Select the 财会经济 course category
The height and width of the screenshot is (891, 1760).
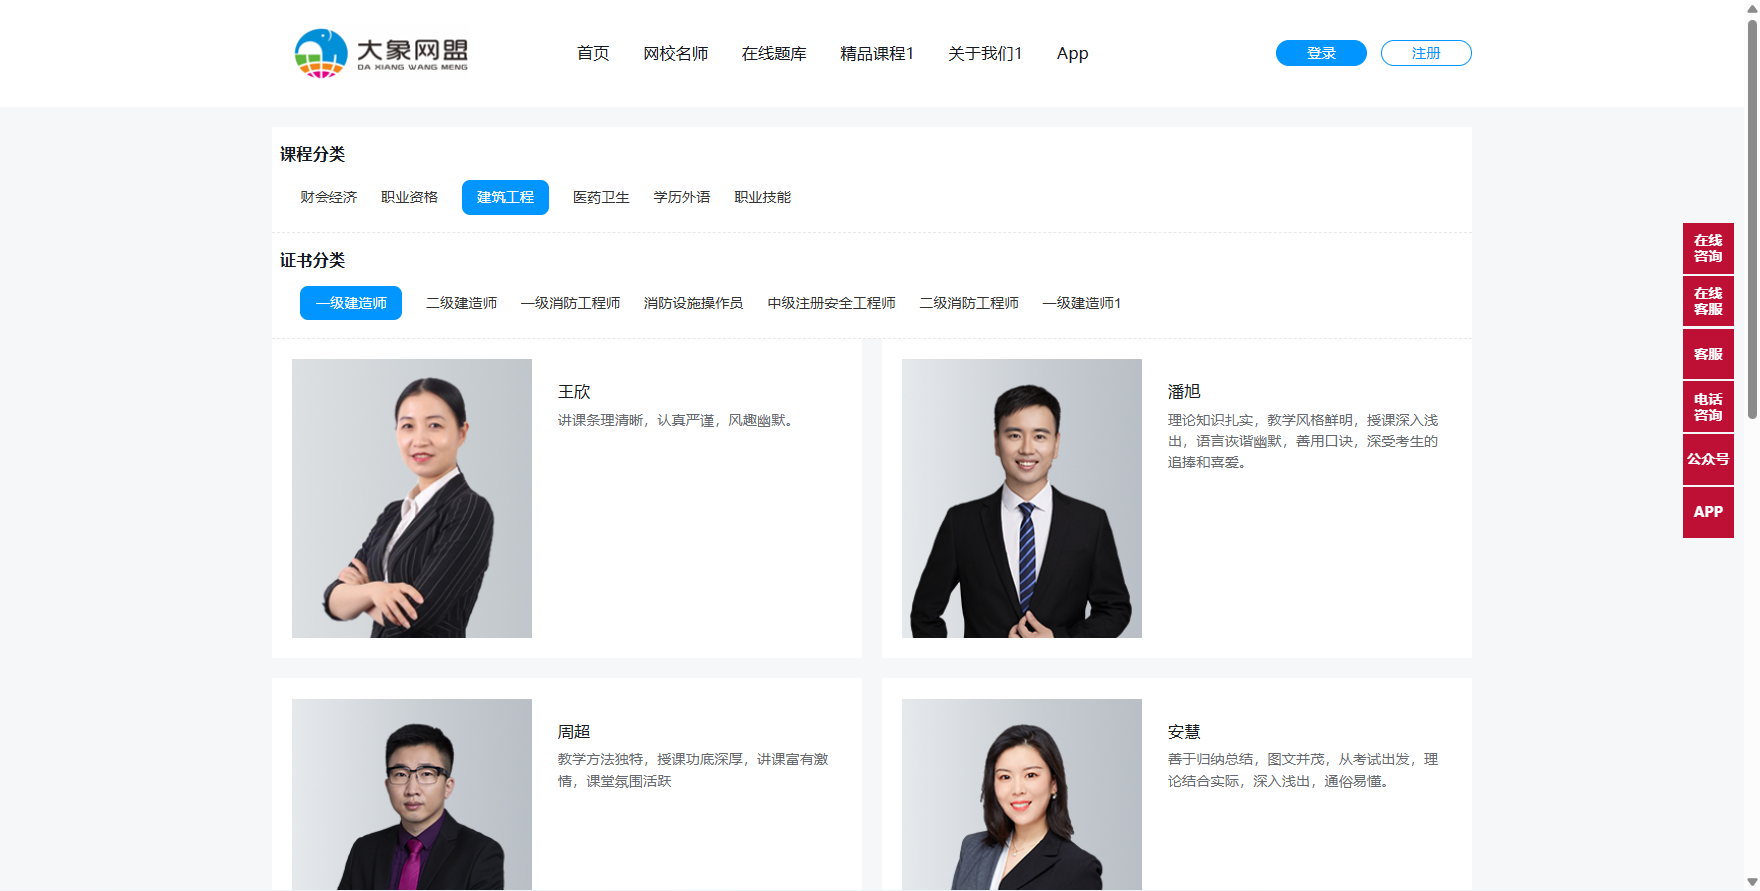coord(328,198)
